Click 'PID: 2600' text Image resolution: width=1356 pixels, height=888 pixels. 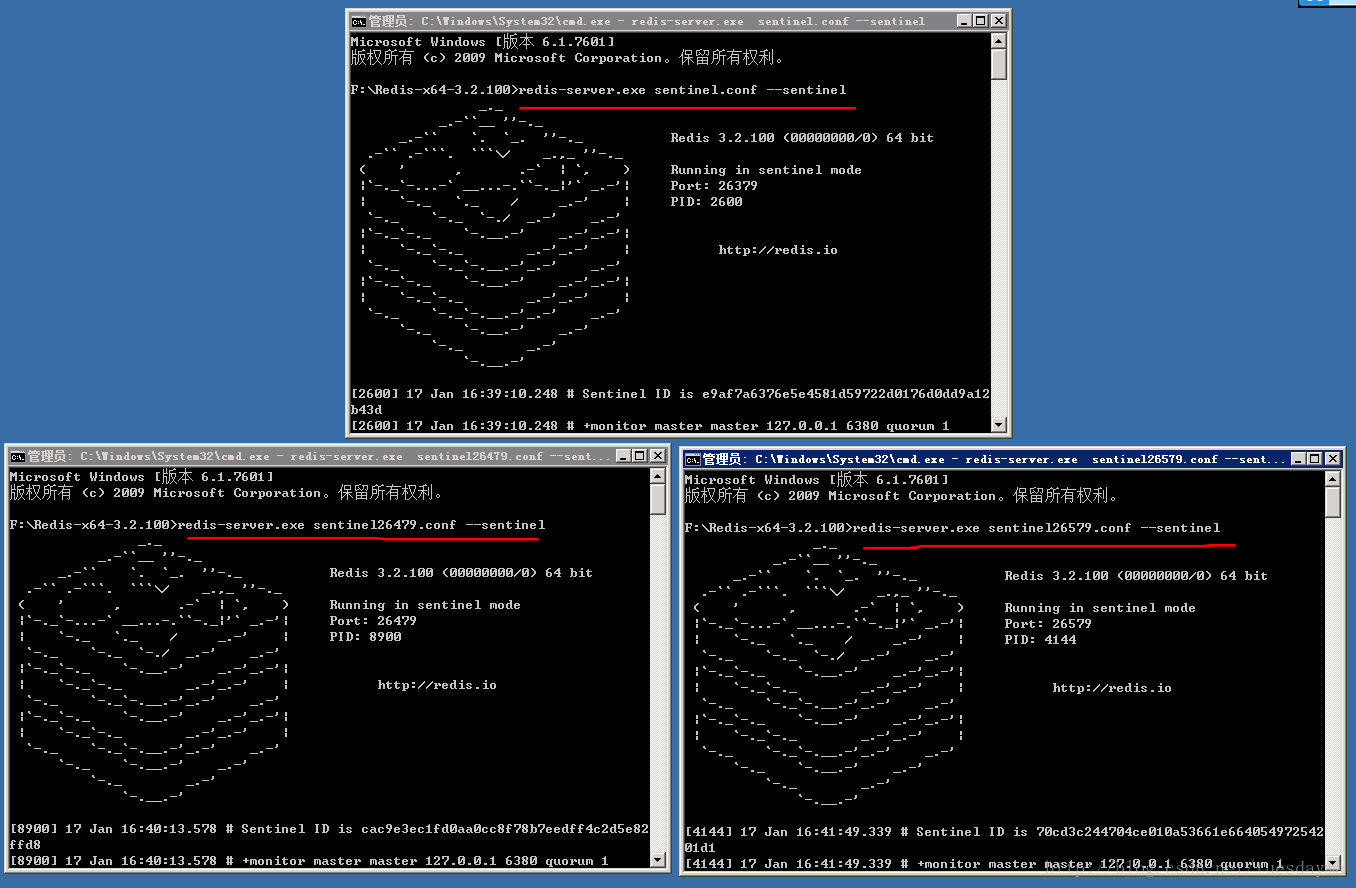tap(706, 202)
